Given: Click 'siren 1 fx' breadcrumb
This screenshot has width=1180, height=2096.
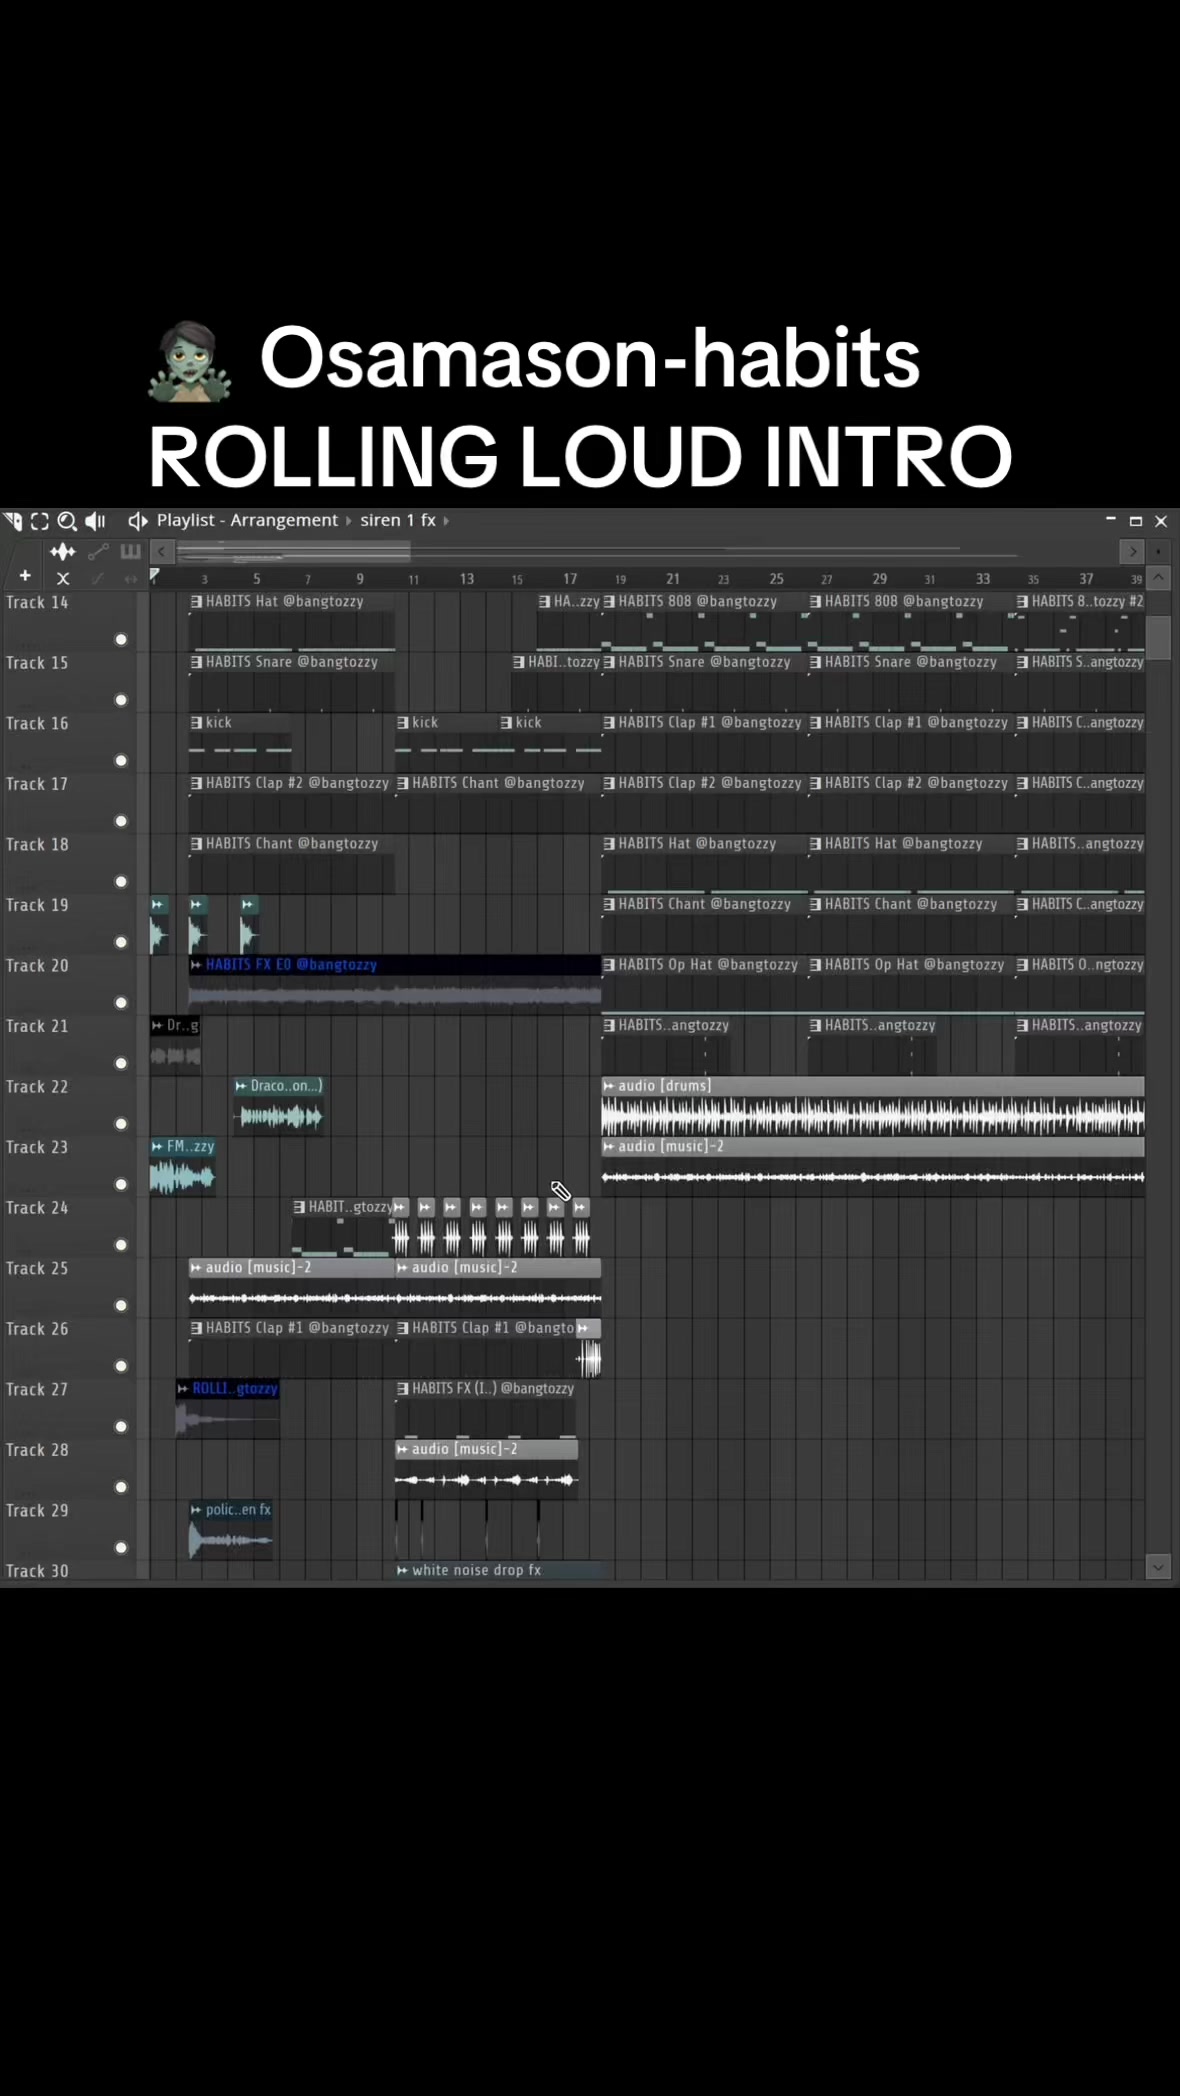Looking at the screenshot, I should pos(398,520).
